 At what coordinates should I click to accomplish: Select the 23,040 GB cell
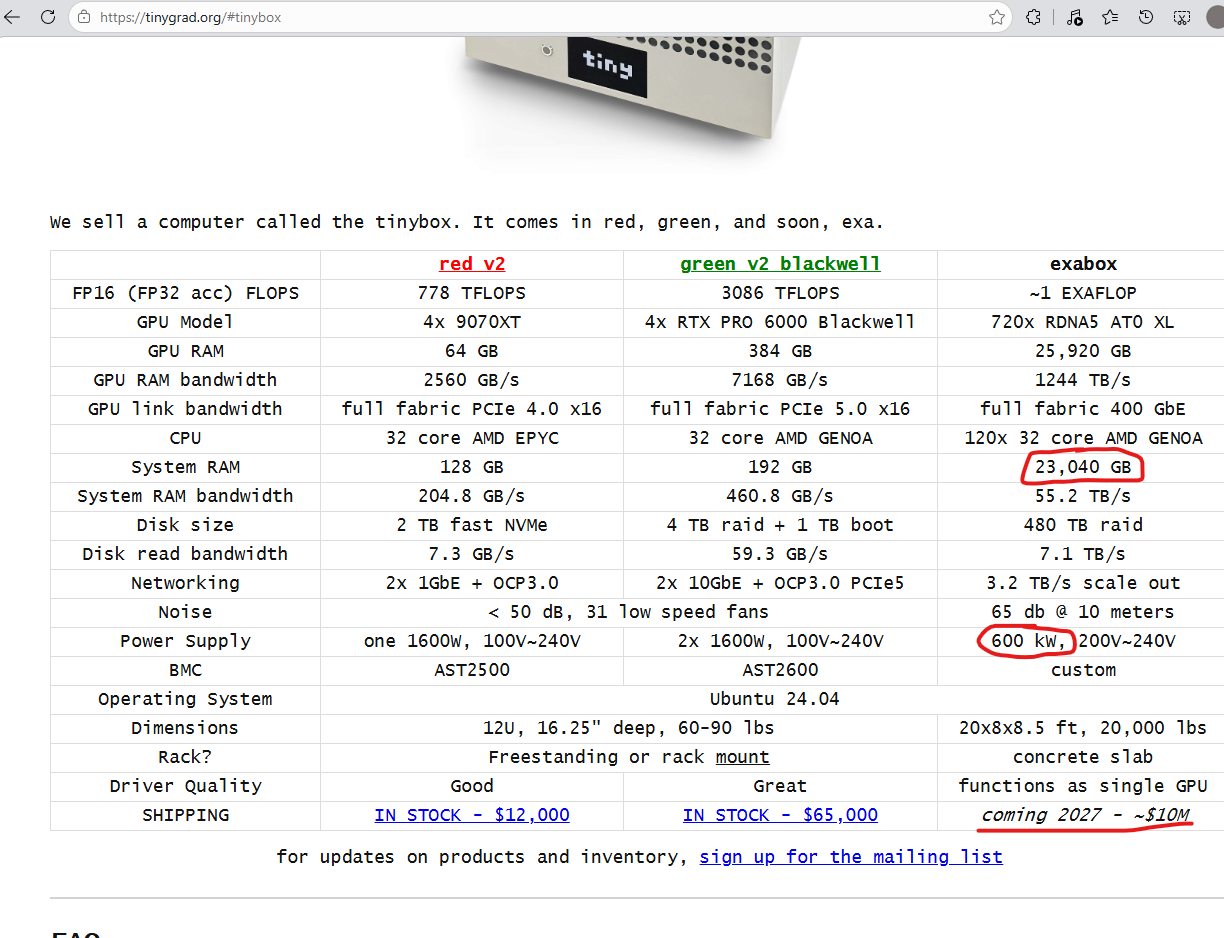click(x=1083, y=467)
